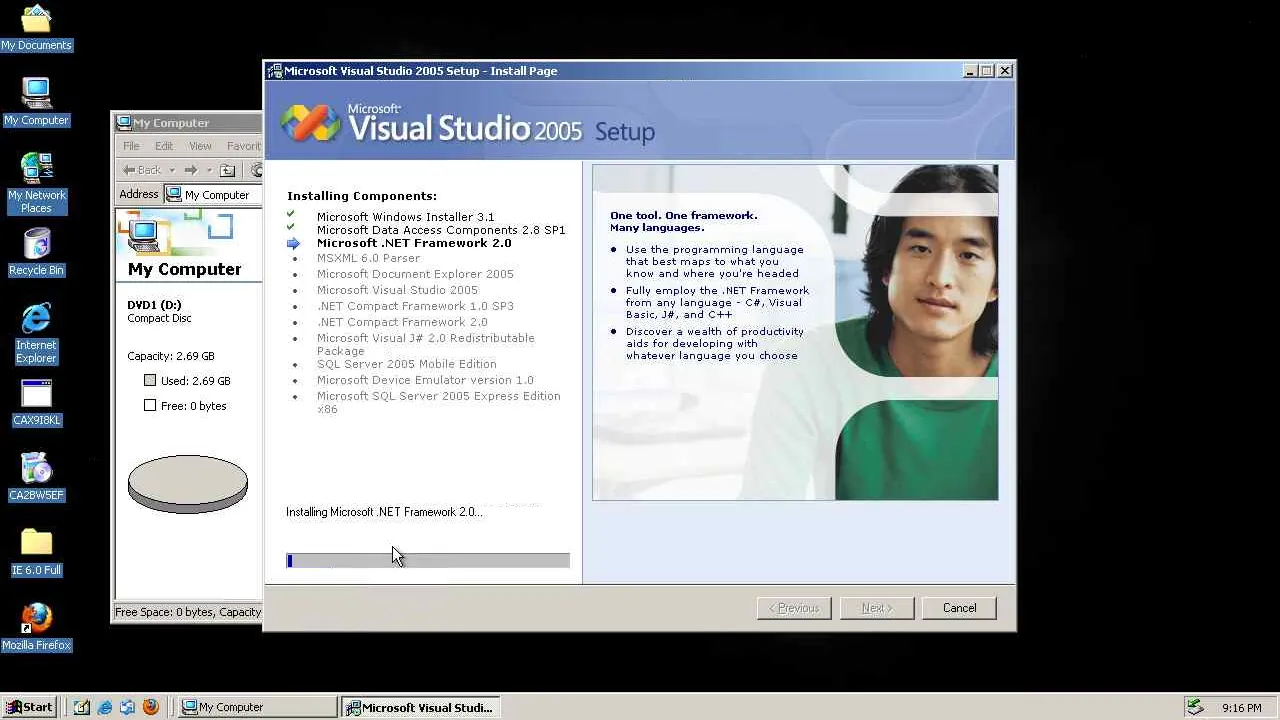Viewport: 1280px width, 720px height.
Task: Click '.NET Compact Framework 1.0 SP3' component
Action: tap(415, 306)
